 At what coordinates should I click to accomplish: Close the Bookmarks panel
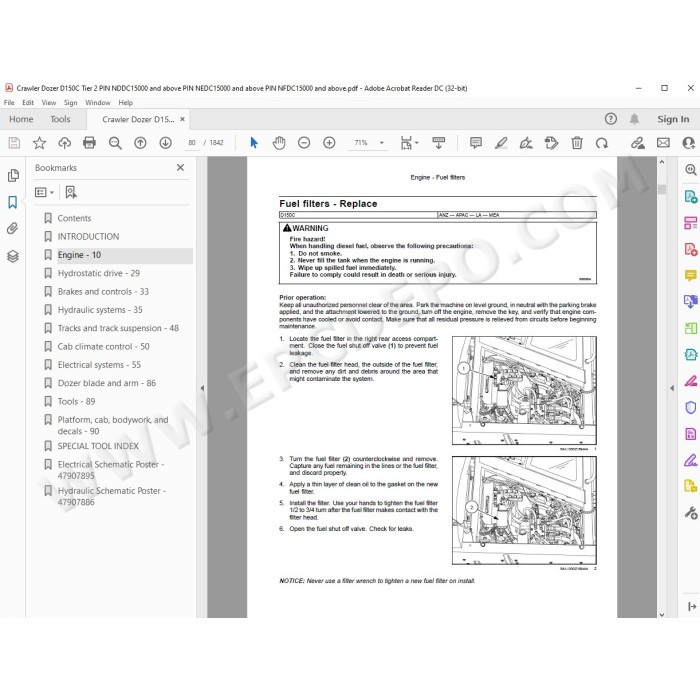click(x=180, y=167)
